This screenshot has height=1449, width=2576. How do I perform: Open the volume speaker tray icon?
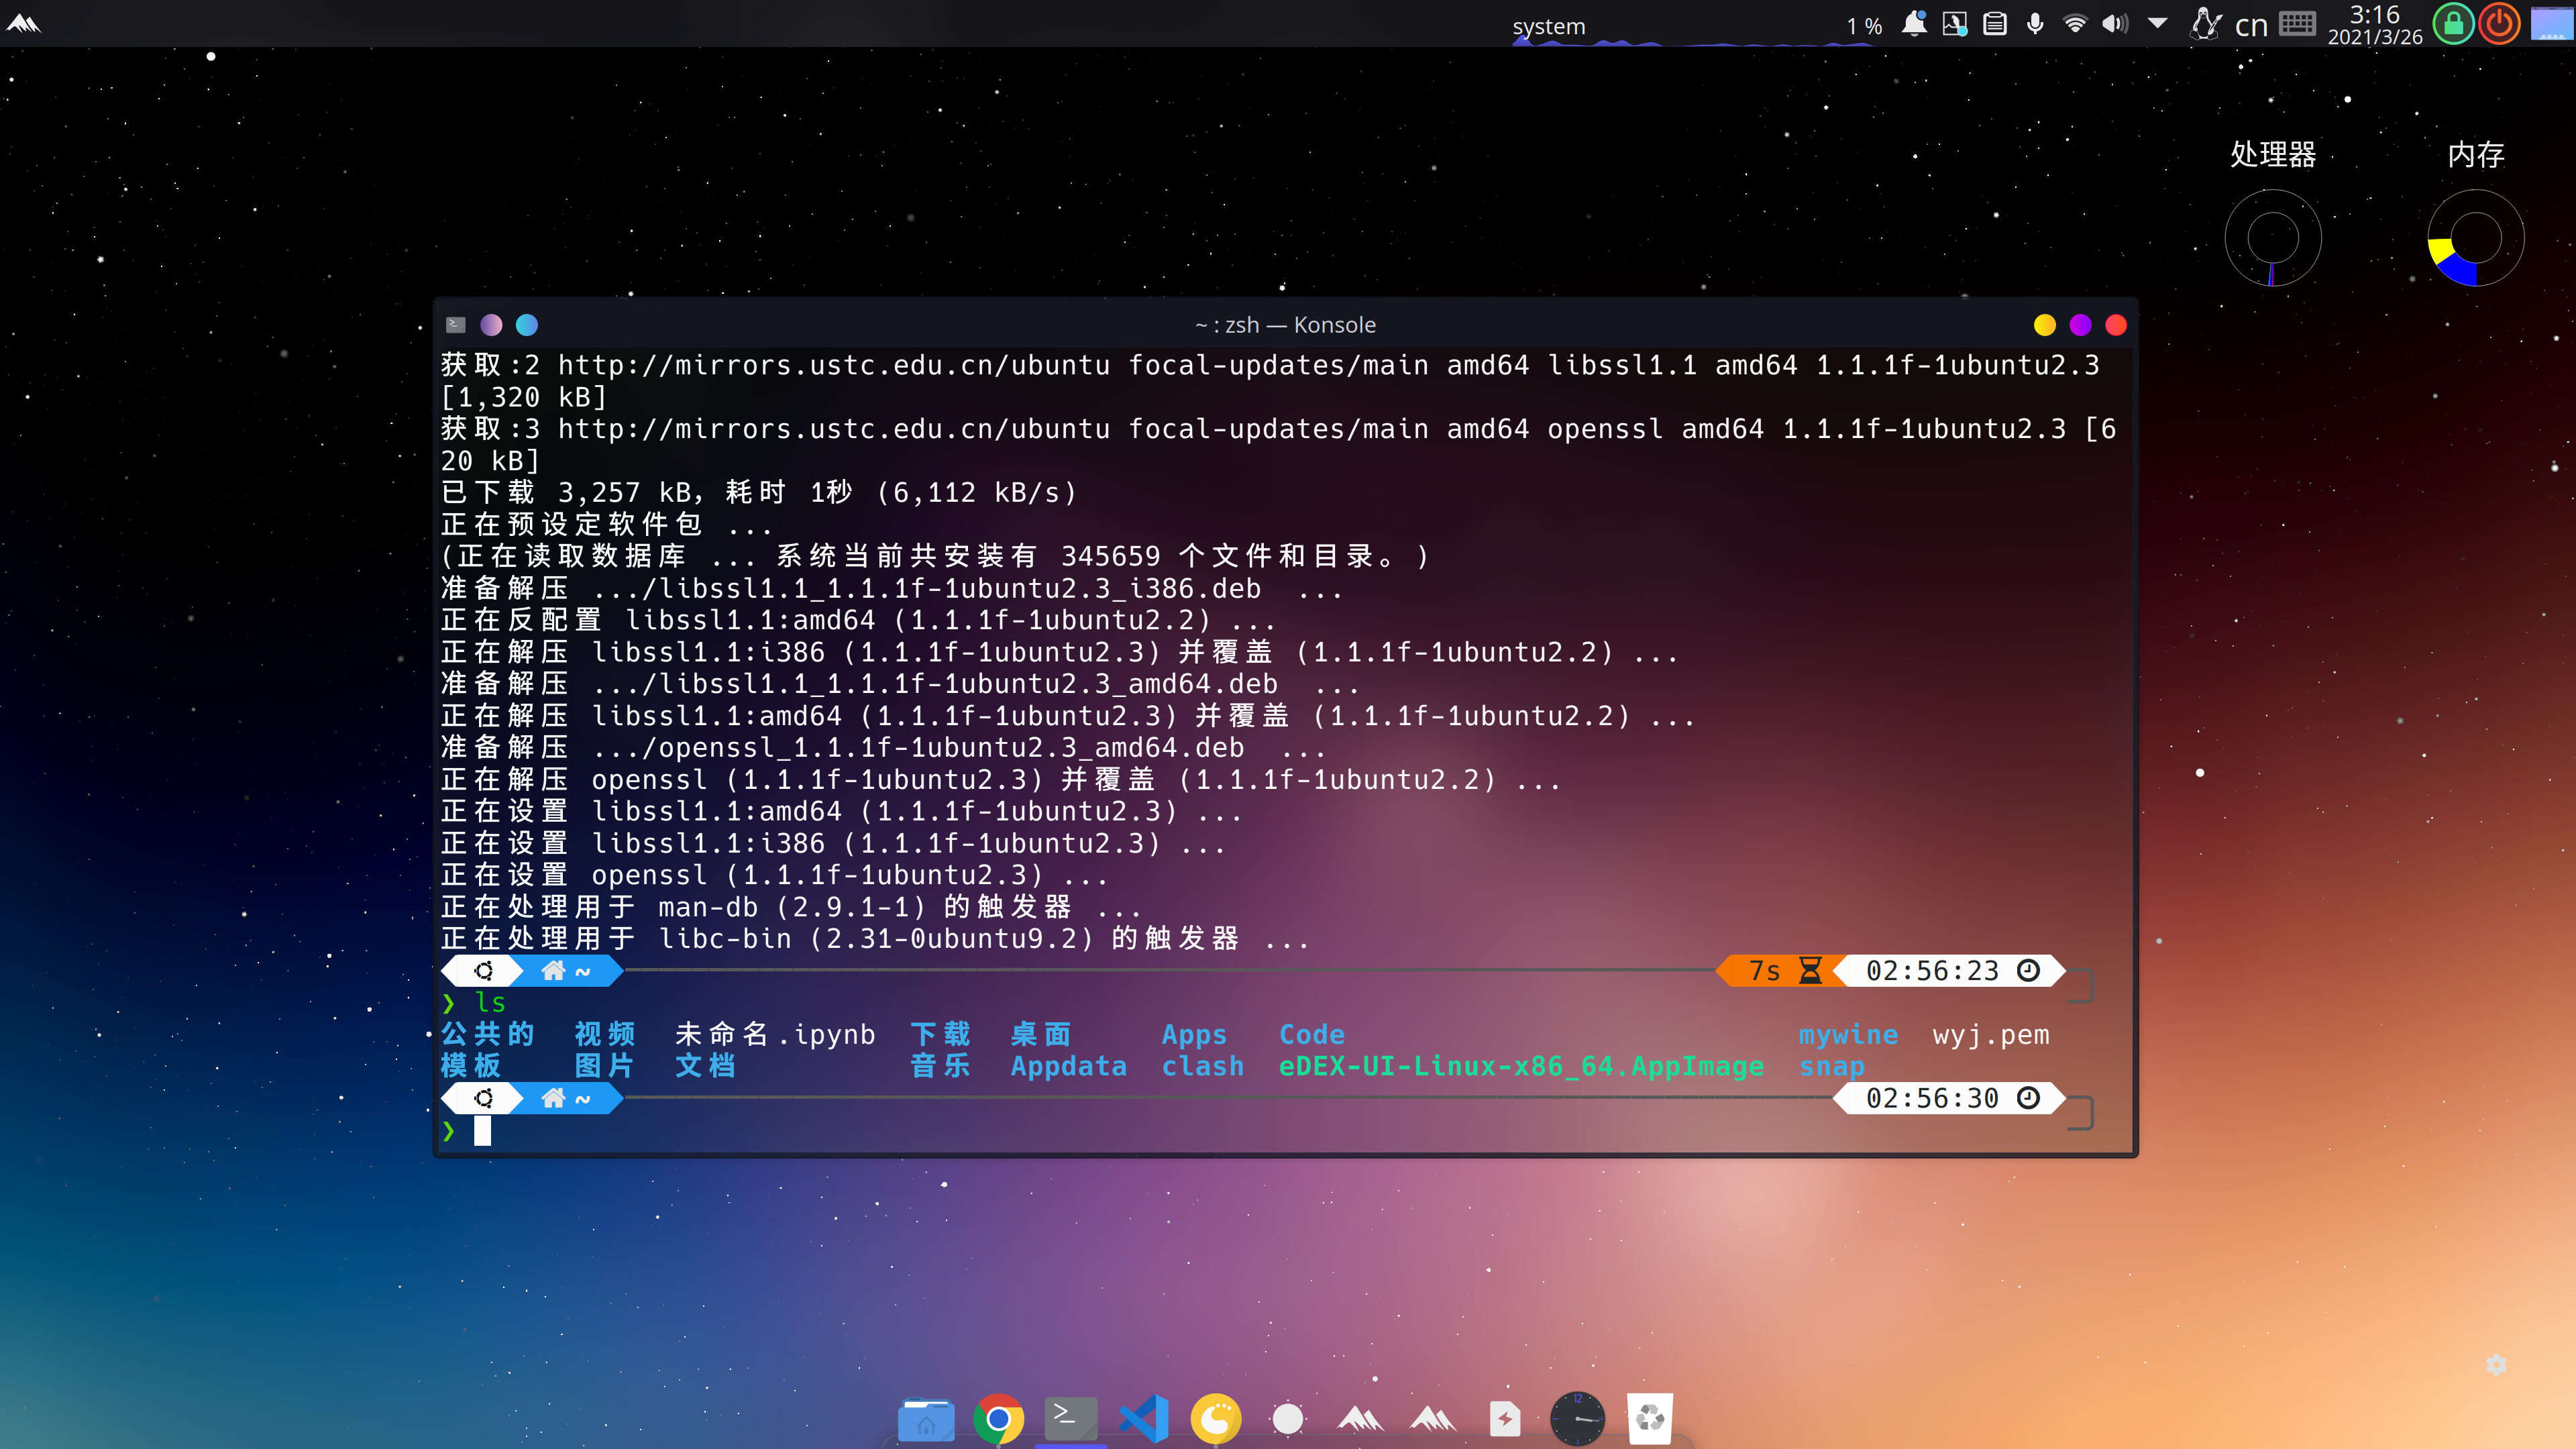pos(2115,23)
